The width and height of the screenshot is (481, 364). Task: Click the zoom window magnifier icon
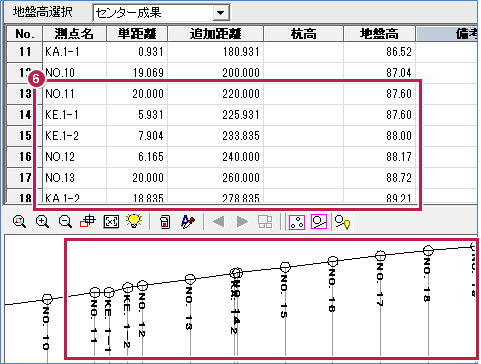click(x=19, y=222)
